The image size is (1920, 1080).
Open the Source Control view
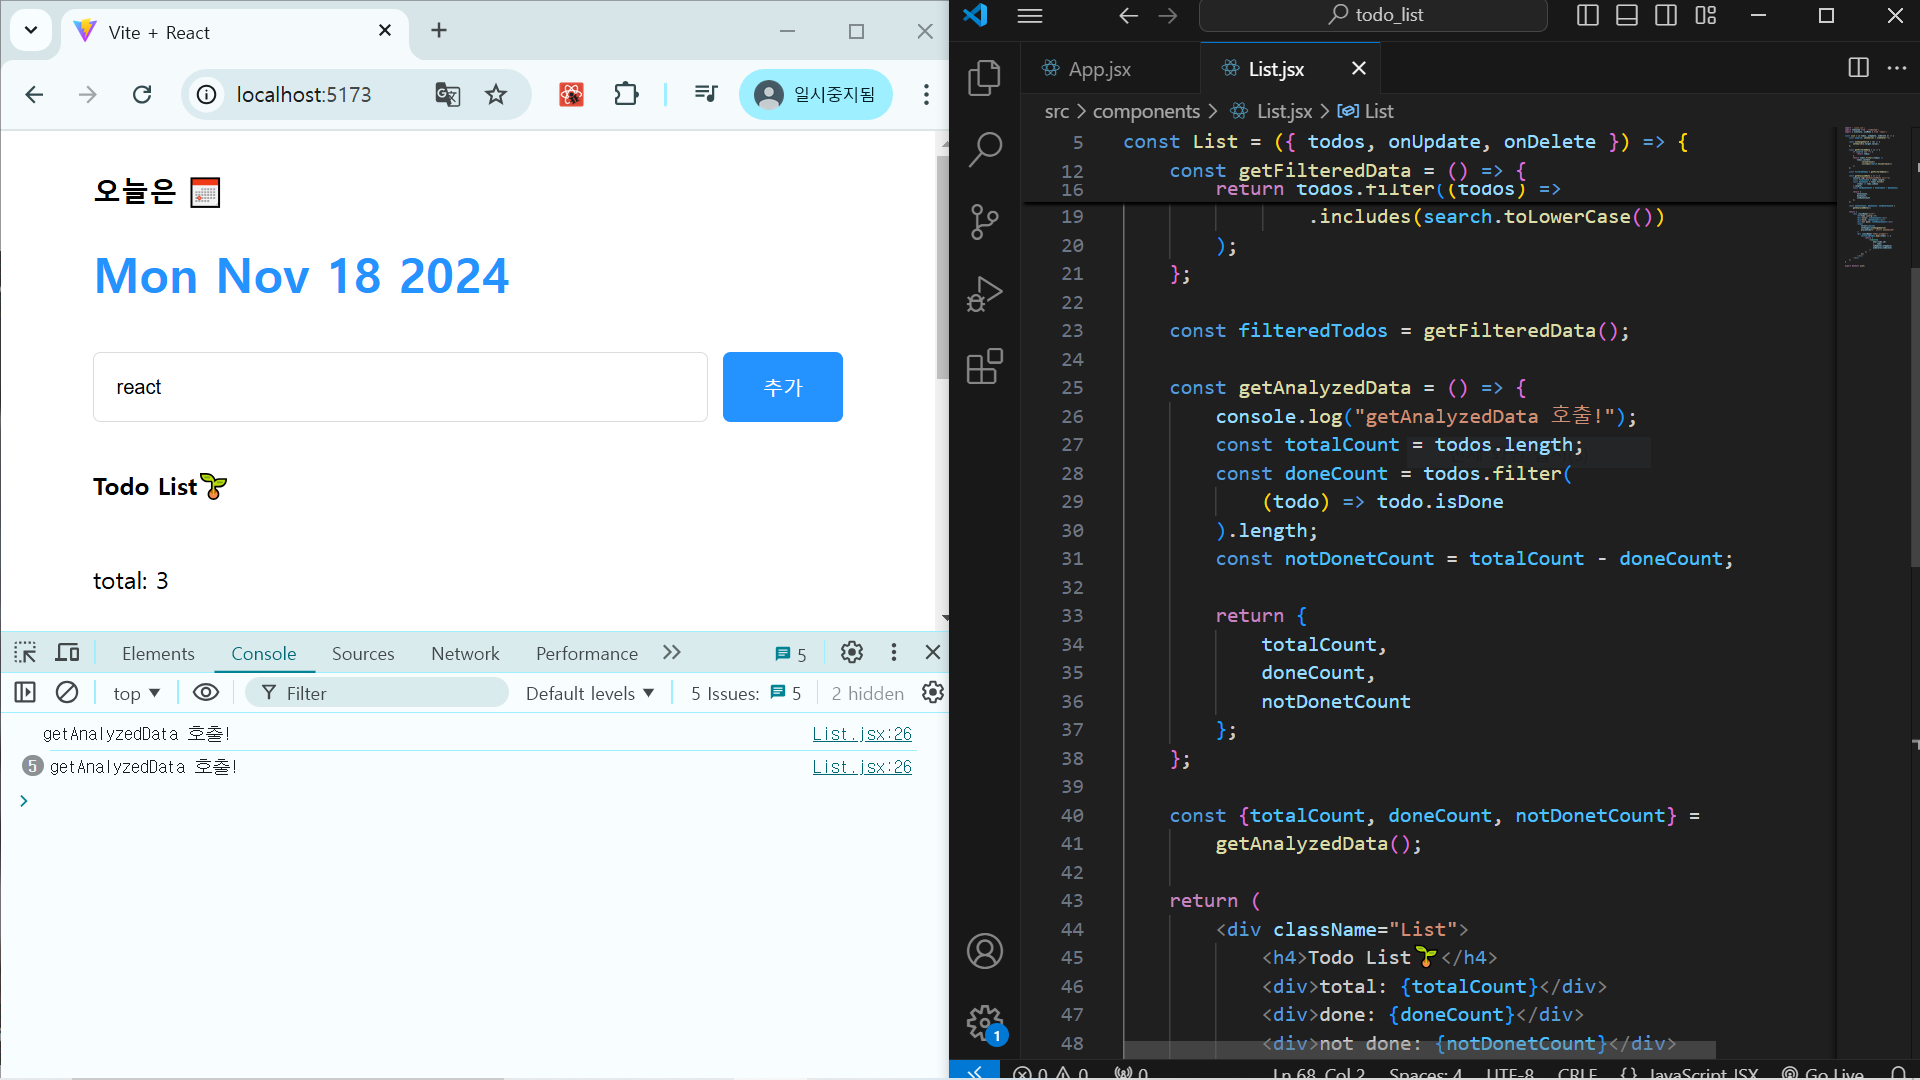click(984, 222)
